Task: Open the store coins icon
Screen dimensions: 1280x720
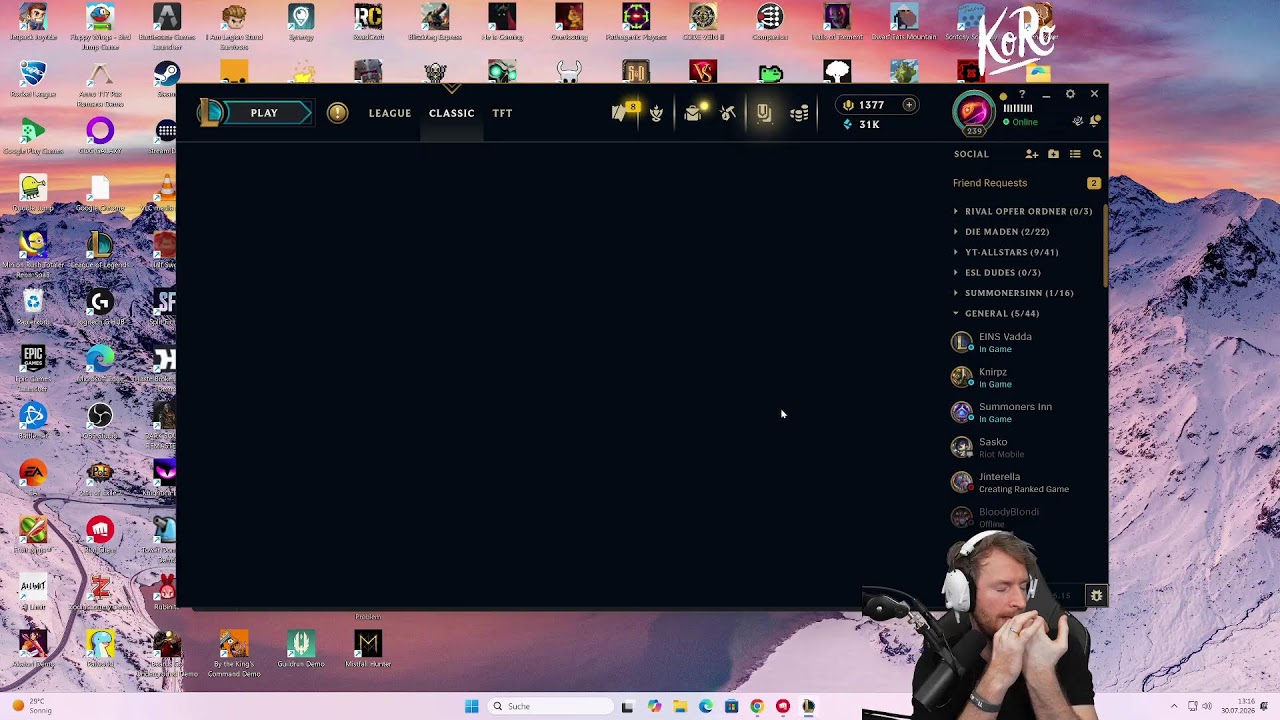Action: tap(799, 114)
